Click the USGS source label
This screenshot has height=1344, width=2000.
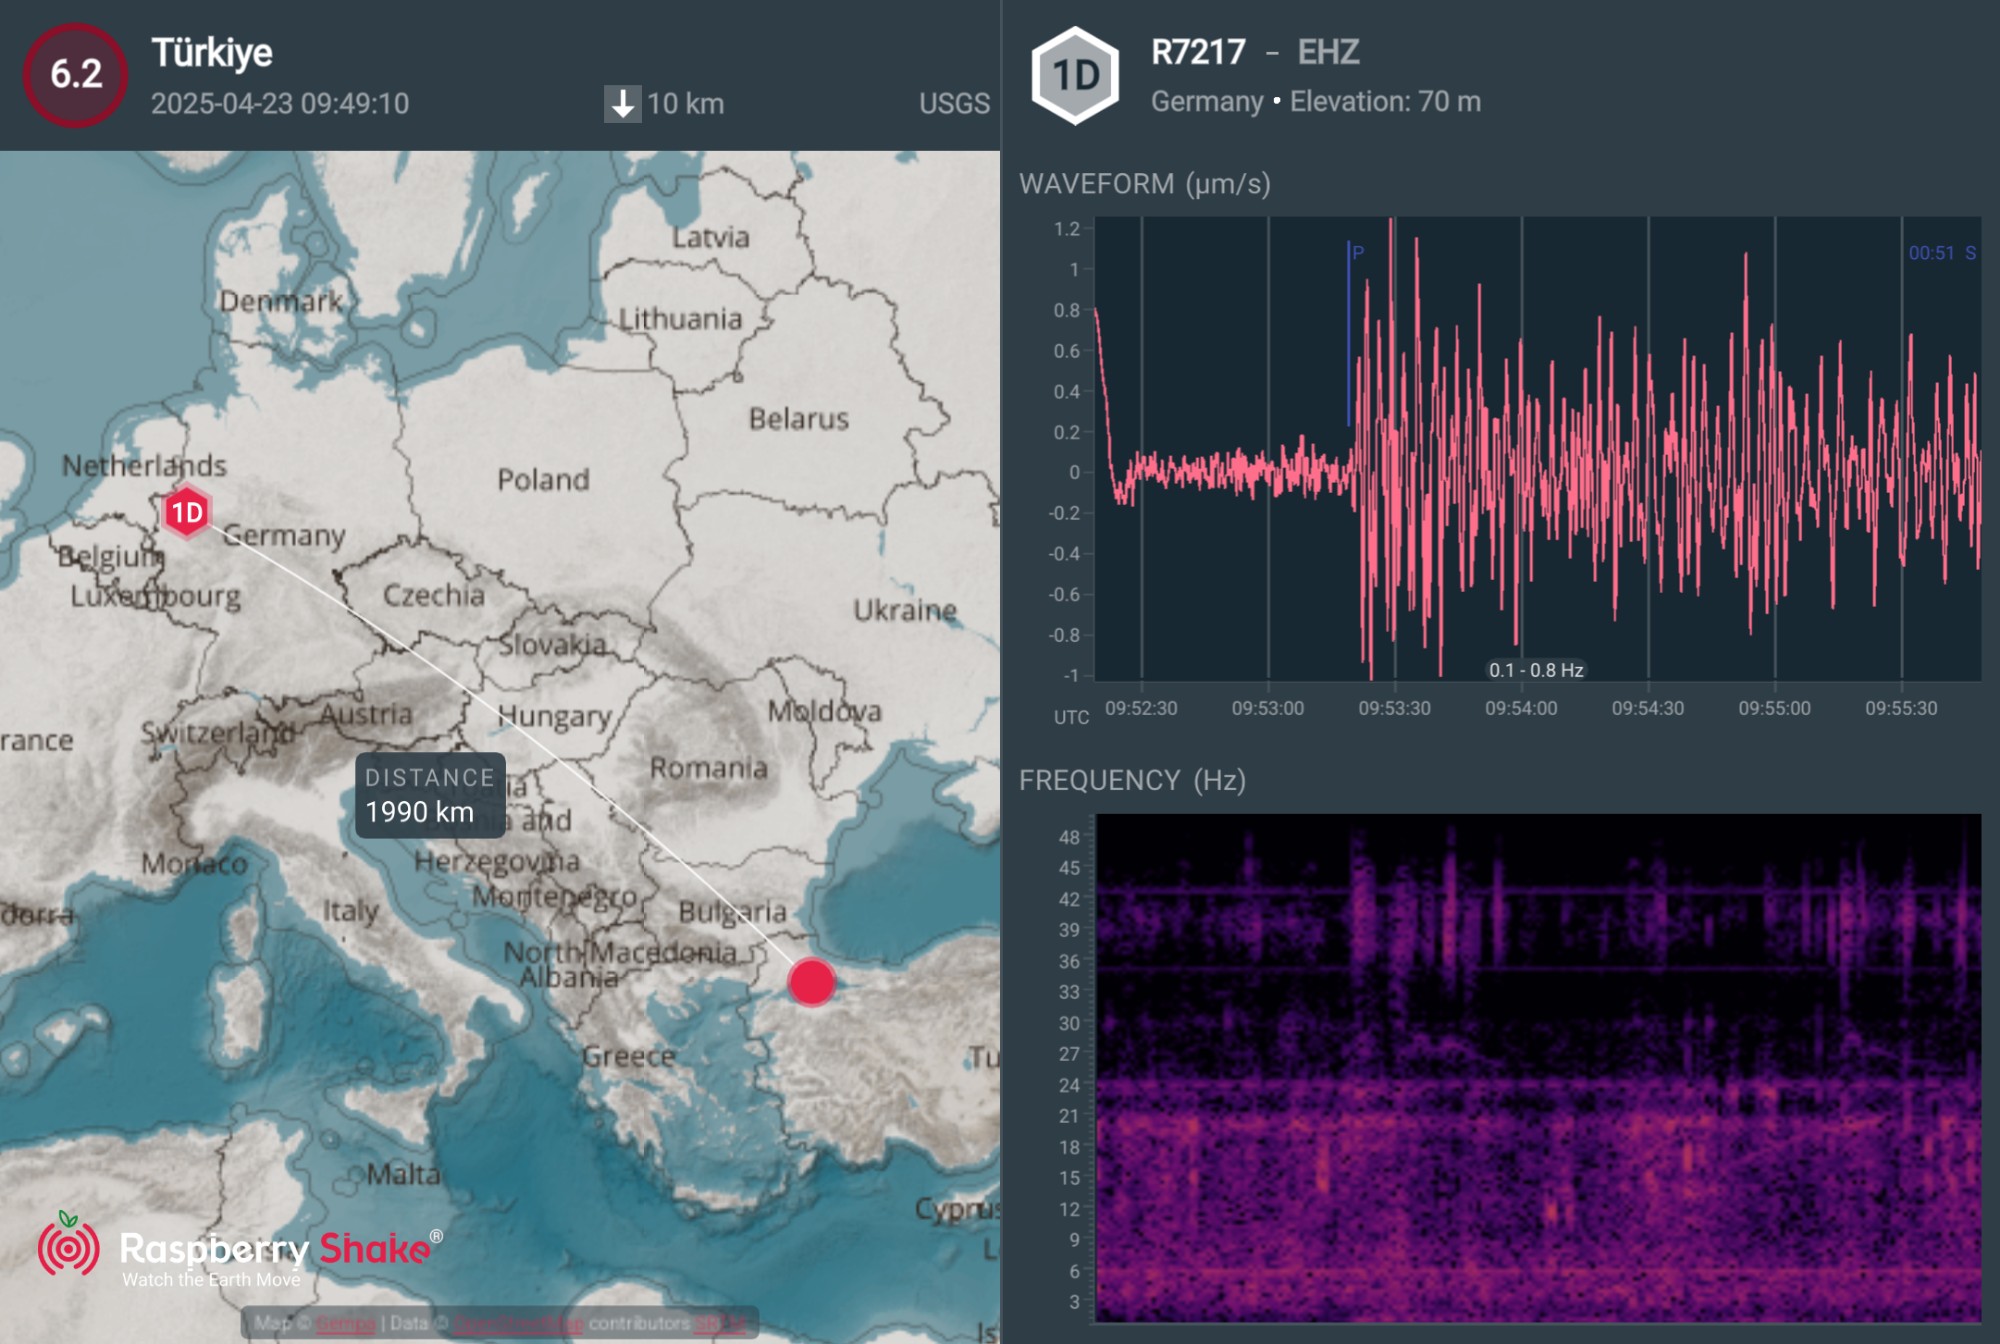(x=954, y=104)
